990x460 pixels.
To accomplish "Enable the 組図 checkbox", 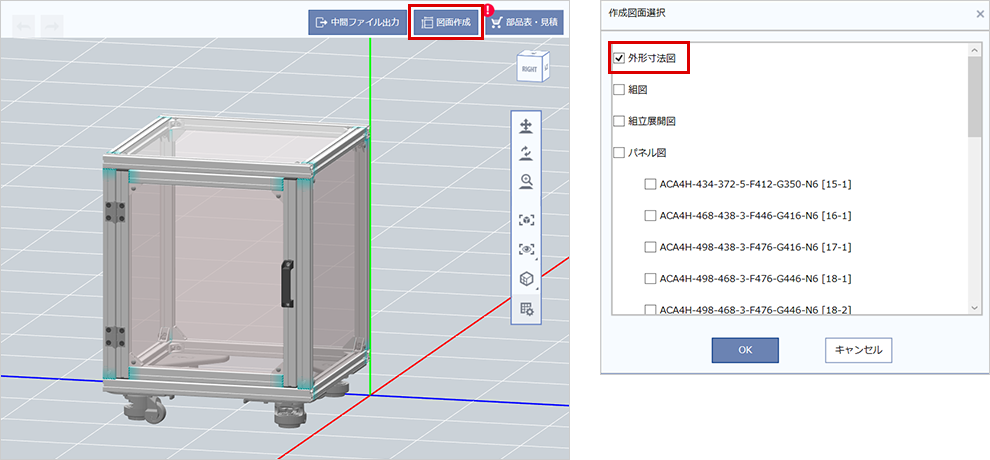I will (x=619, y=90).
